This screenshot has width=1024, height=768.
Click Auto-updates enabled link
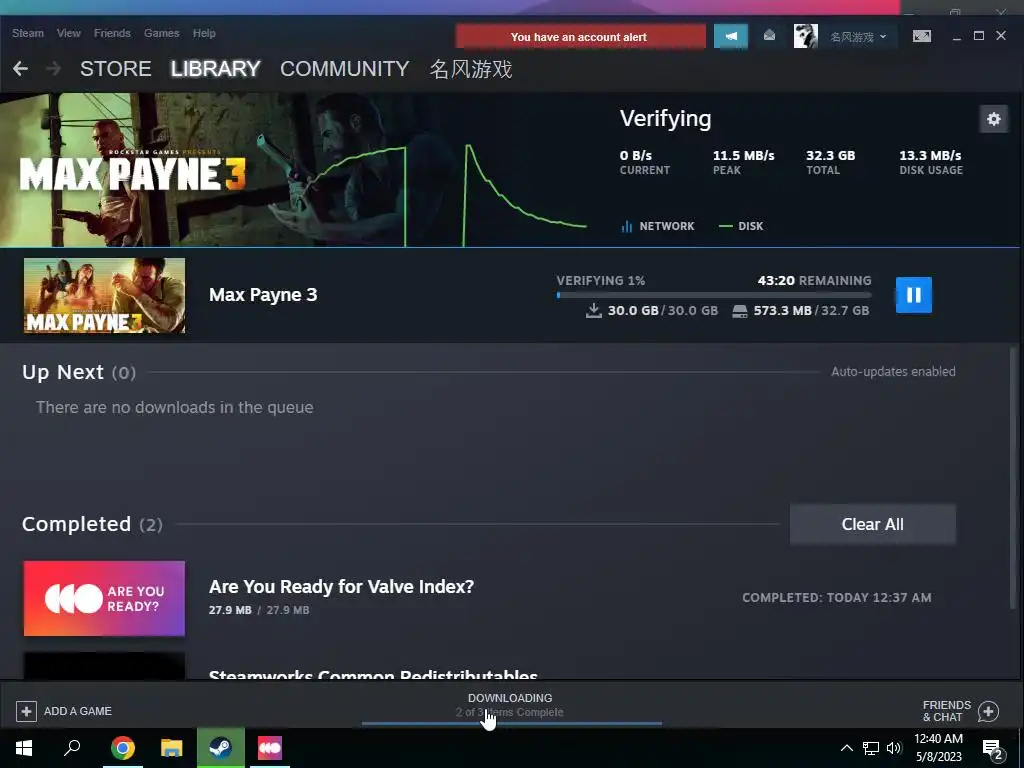coord(893,372)
